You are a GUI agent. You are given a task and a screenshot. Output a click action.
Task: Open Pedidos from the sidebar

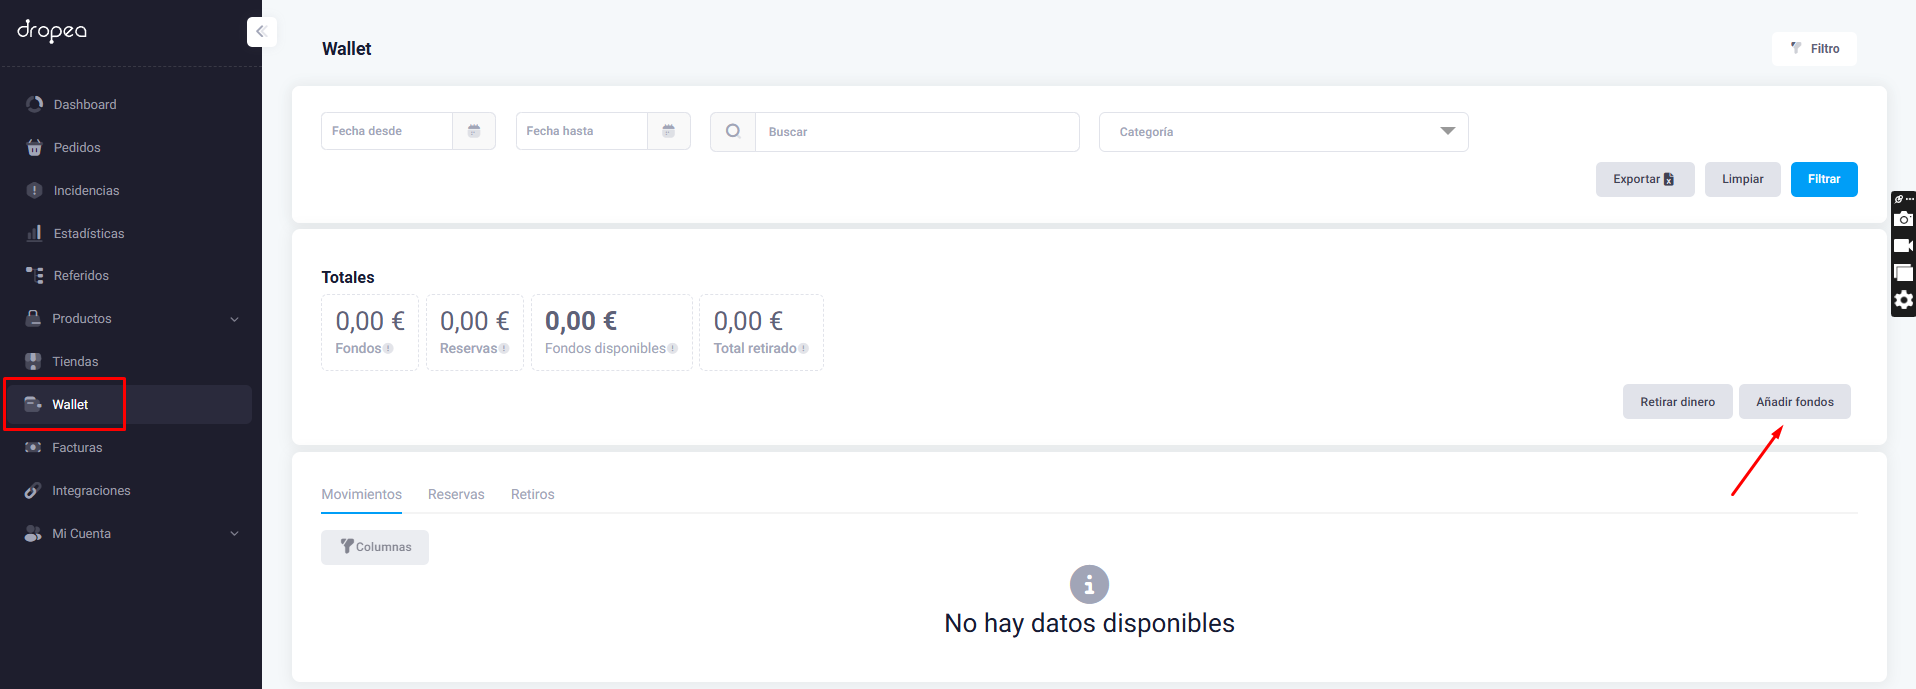(77, 148)
